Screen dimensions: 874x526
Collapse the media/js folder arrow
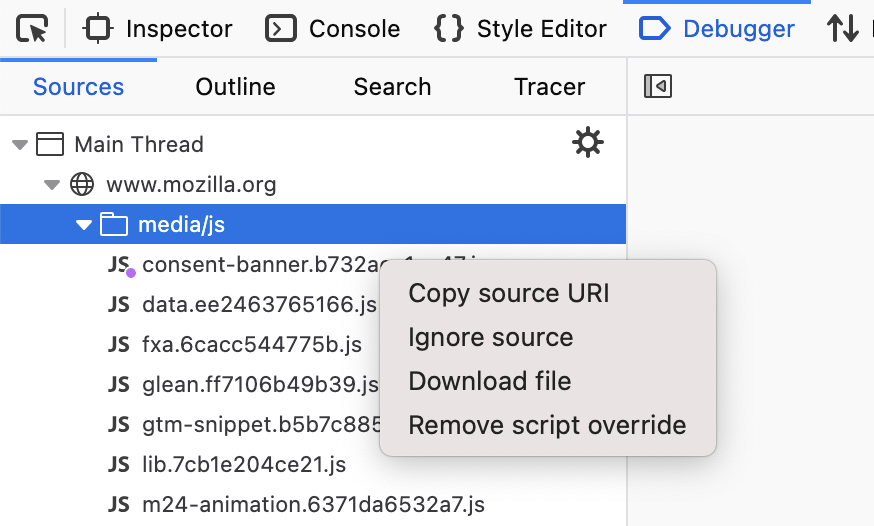pyautogui.click(x=84, y=225)
